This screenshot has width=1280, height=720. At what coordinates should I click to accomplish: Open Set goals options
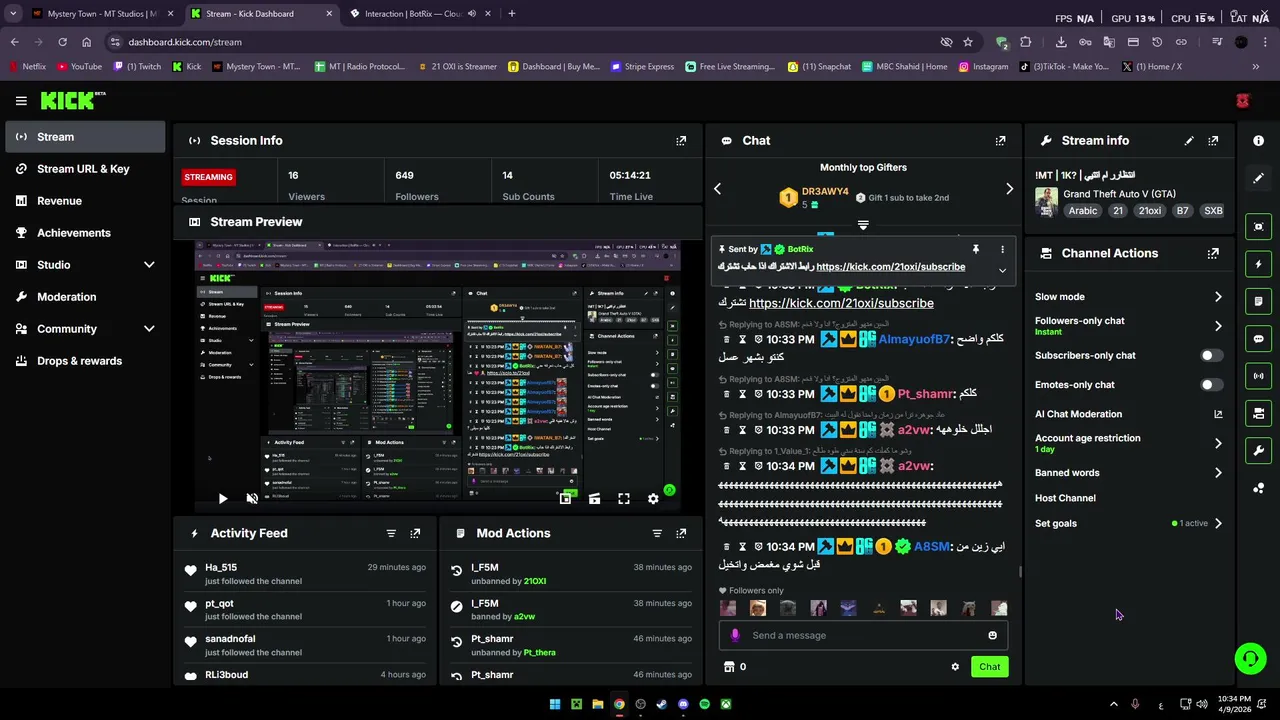[1128, 524]
